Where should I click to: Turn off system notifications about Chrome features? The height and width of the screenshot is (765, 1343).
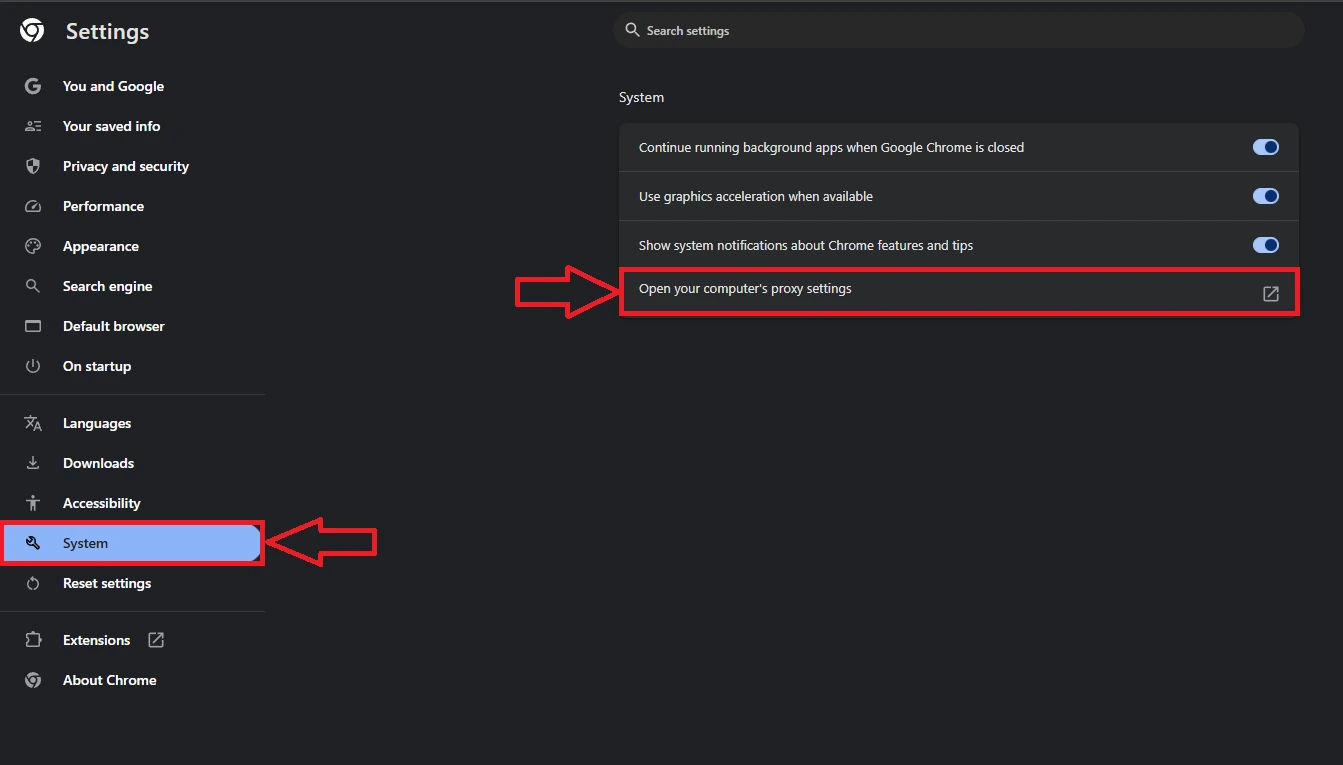[1265, 245]
